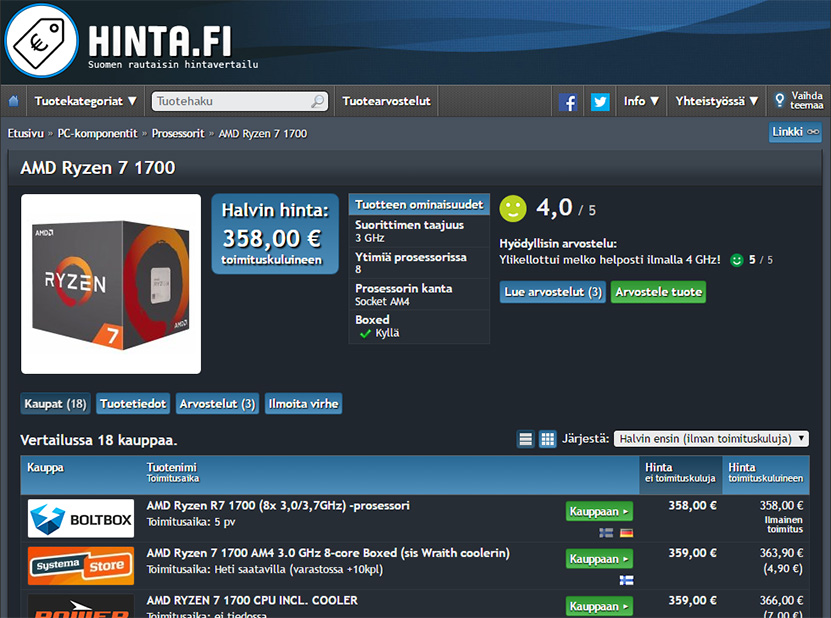Click the AMD Ryzen 7 1700 breadcrumb
This screenshot has width=831, height=618.
pos(263,134)
